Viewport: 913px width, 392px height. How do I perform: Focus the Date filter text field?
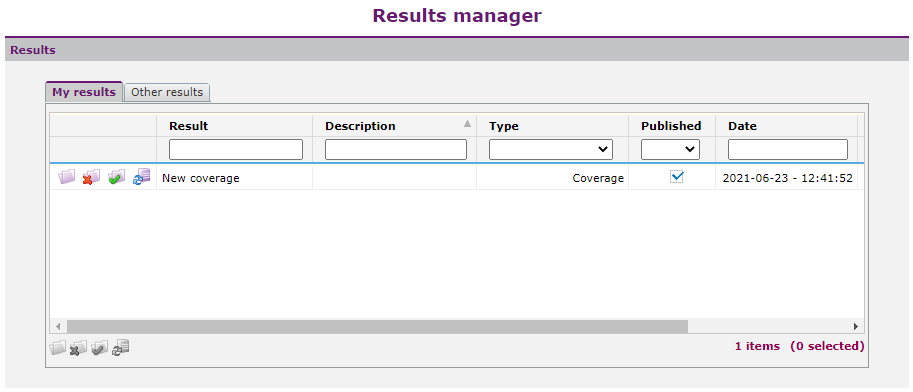[x=788, y=149]
